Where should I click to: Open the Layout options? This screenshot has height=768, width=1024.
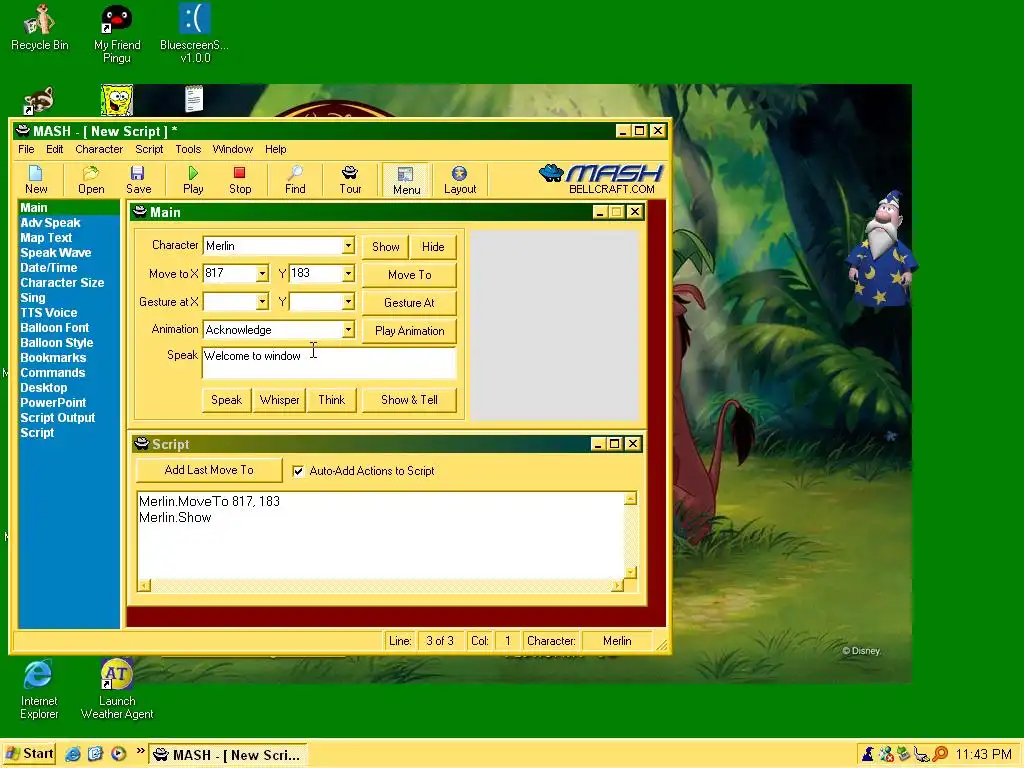tap(460, 180)
